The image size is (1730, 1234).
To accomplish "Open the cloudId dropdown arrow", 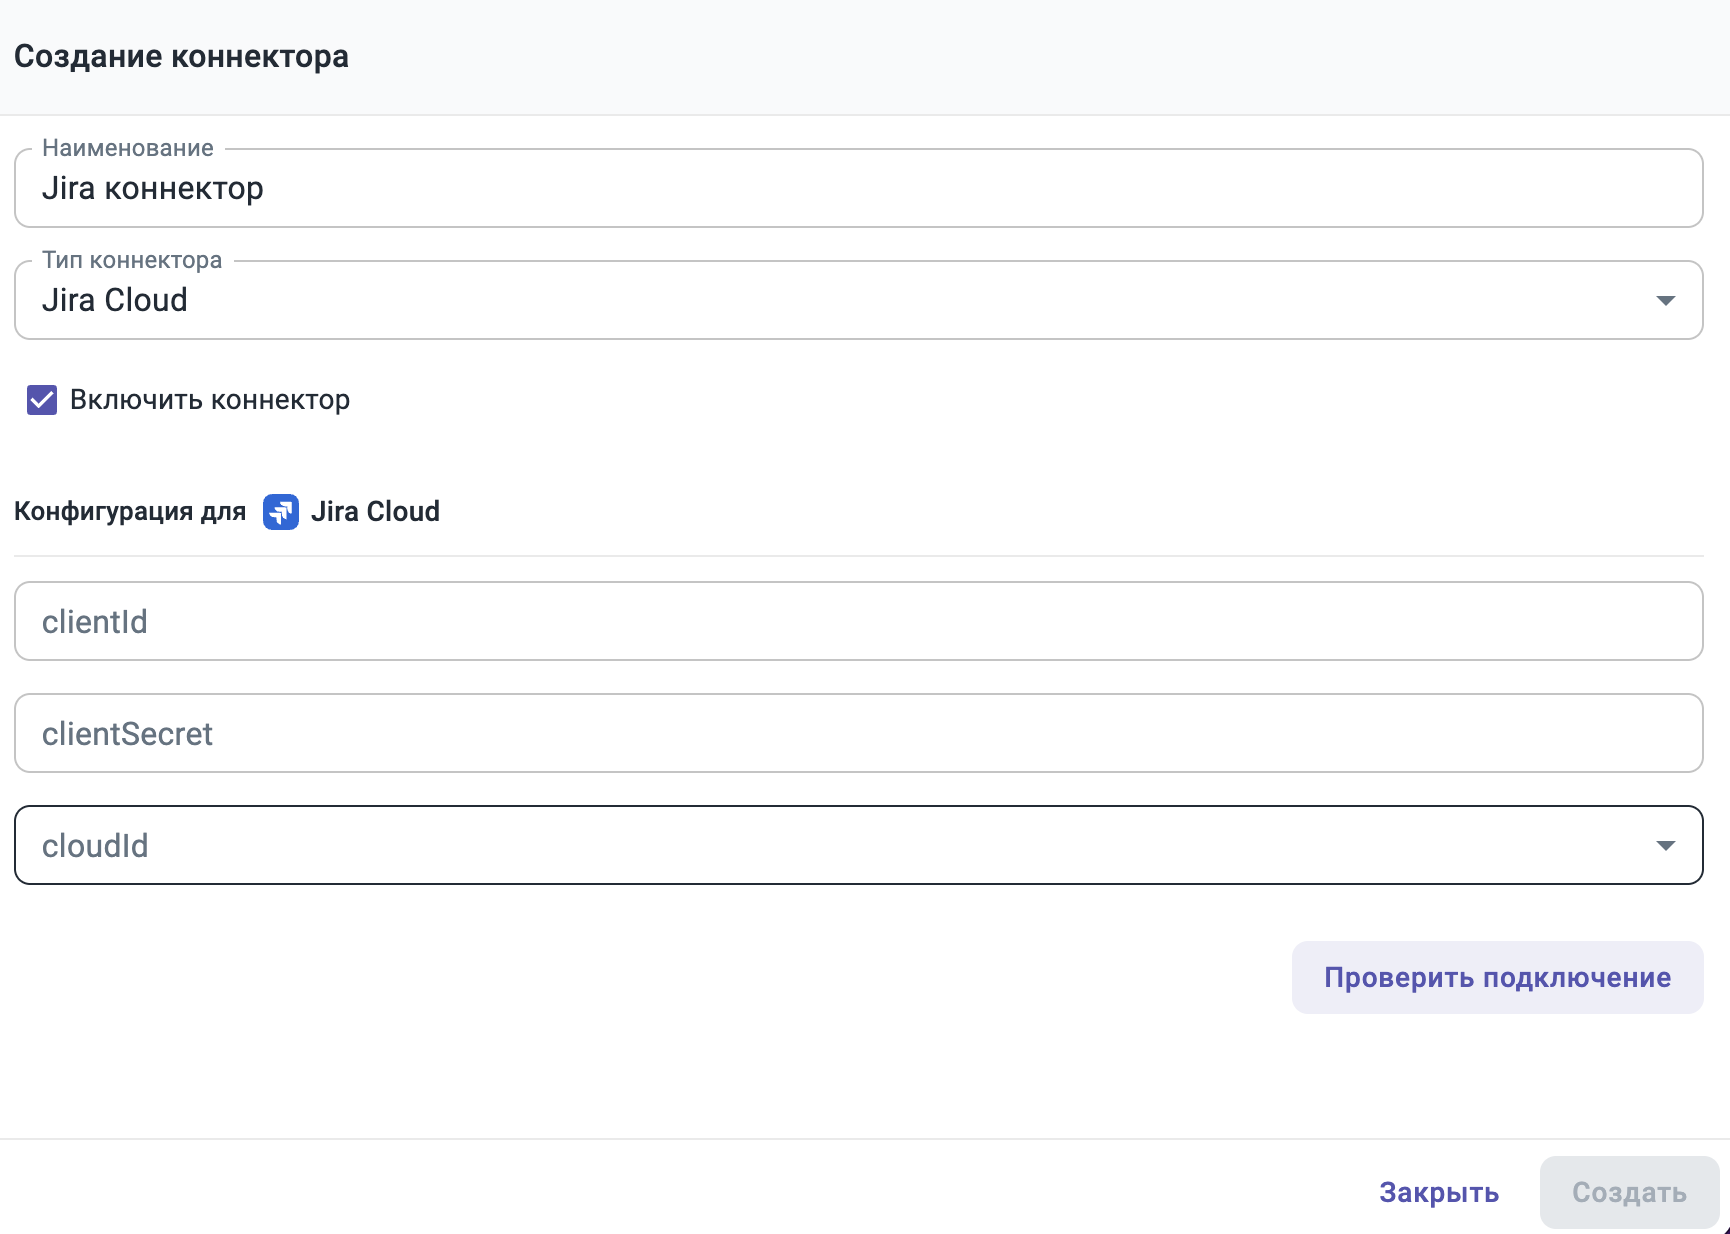I will [x=1665, y=846].
